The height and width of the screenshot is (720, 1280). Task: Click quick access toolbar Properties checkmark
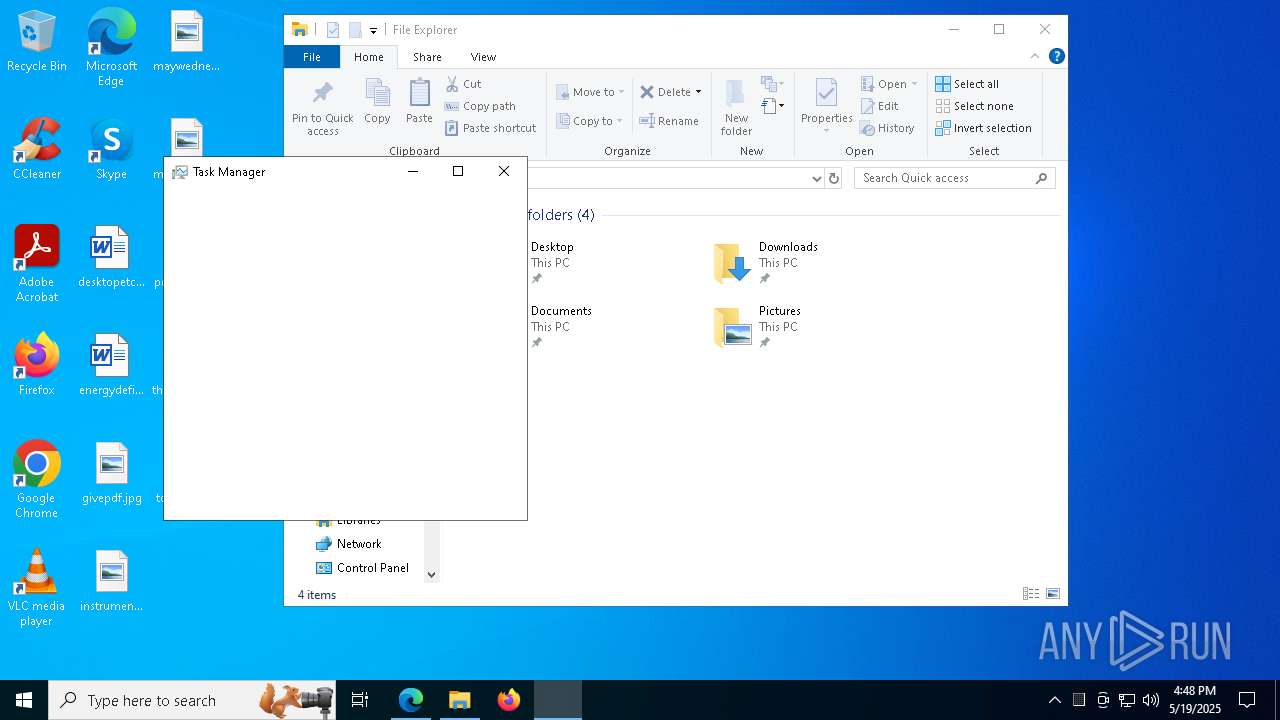pos(333,30)
